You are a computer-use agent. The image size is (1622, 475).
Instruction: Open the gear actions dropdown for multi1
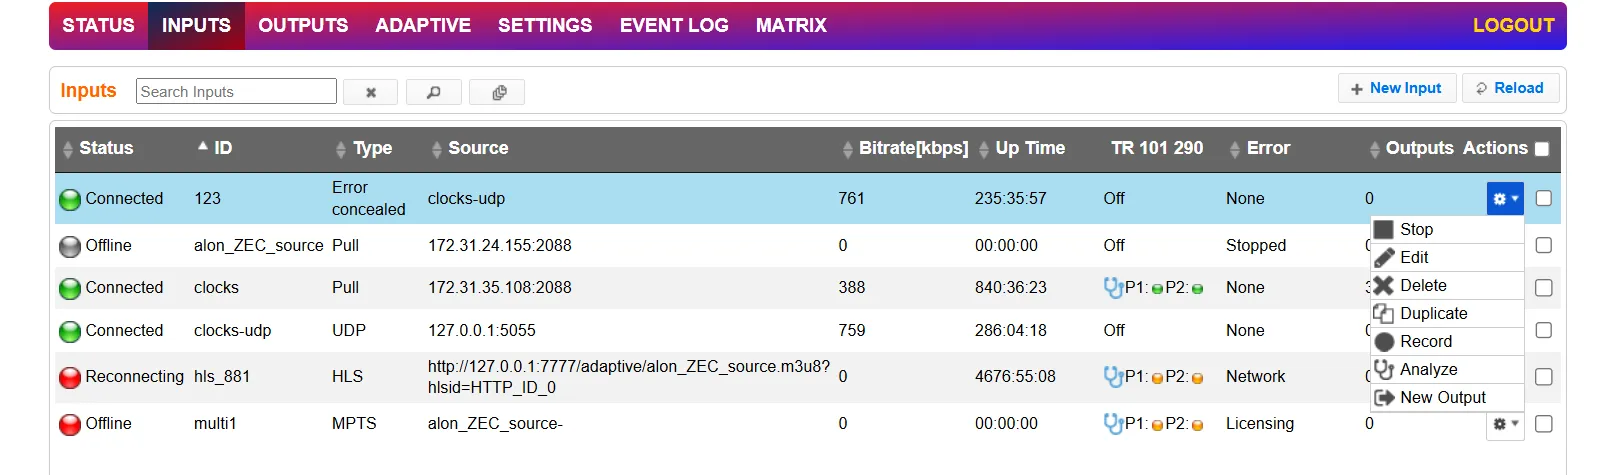coord(1505,424)
